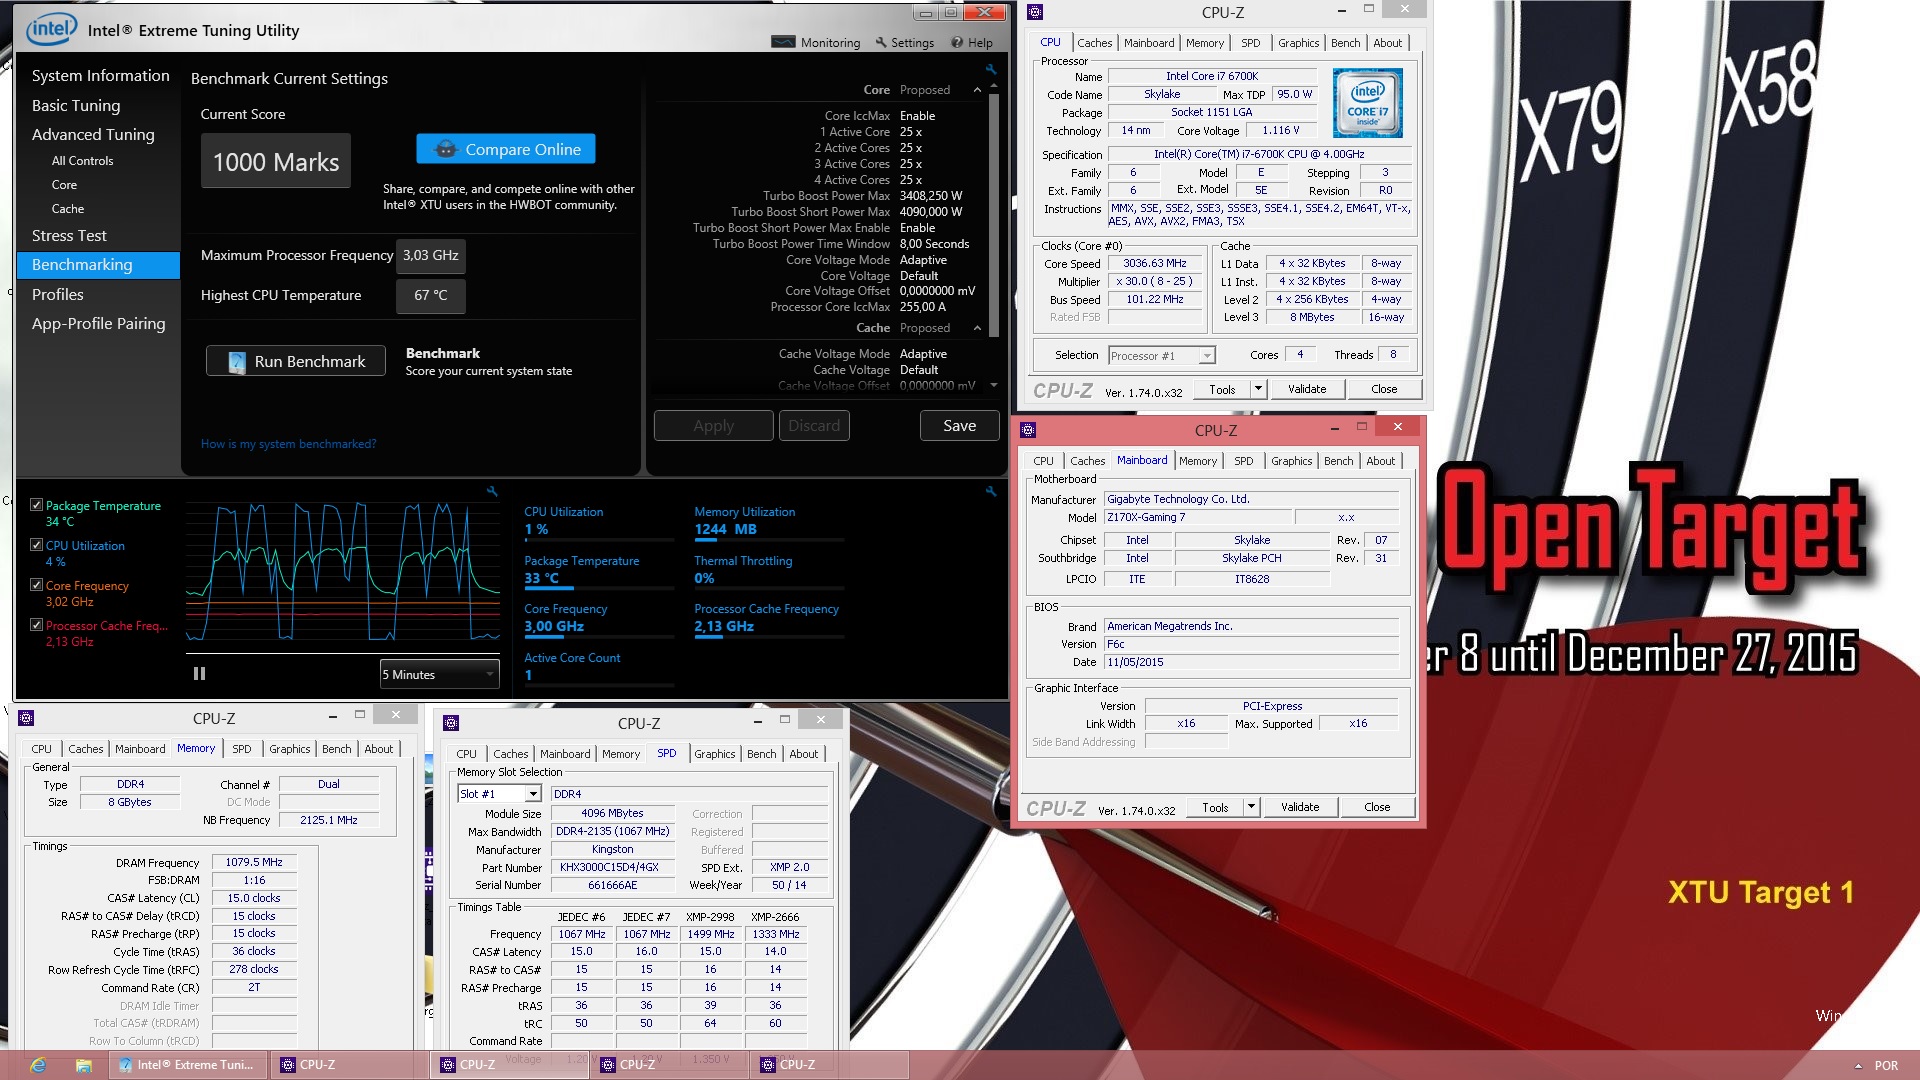1920x1080 pixels.
Task: Click the first CPU-Z taskbar button
Action: click(x=347, y=1065)
